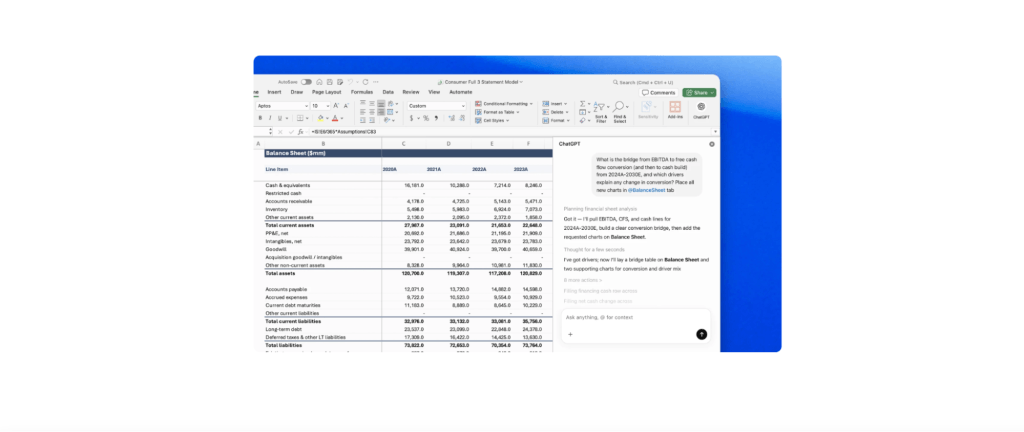This screenshot has height=432, width=1024.
Task: Select column D header
Action: tap(448, 144)
